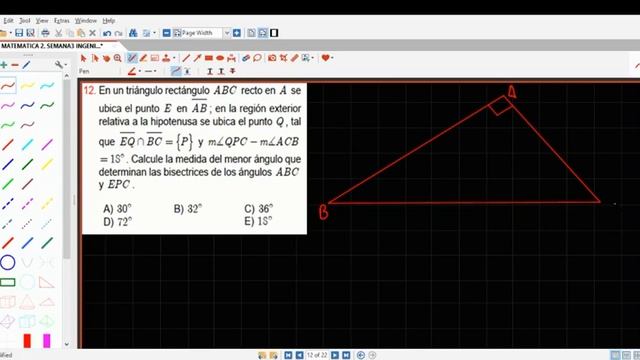Zoom in with the plus button
The width and height of the screenshot is (640, 360).
click(237, 33)
